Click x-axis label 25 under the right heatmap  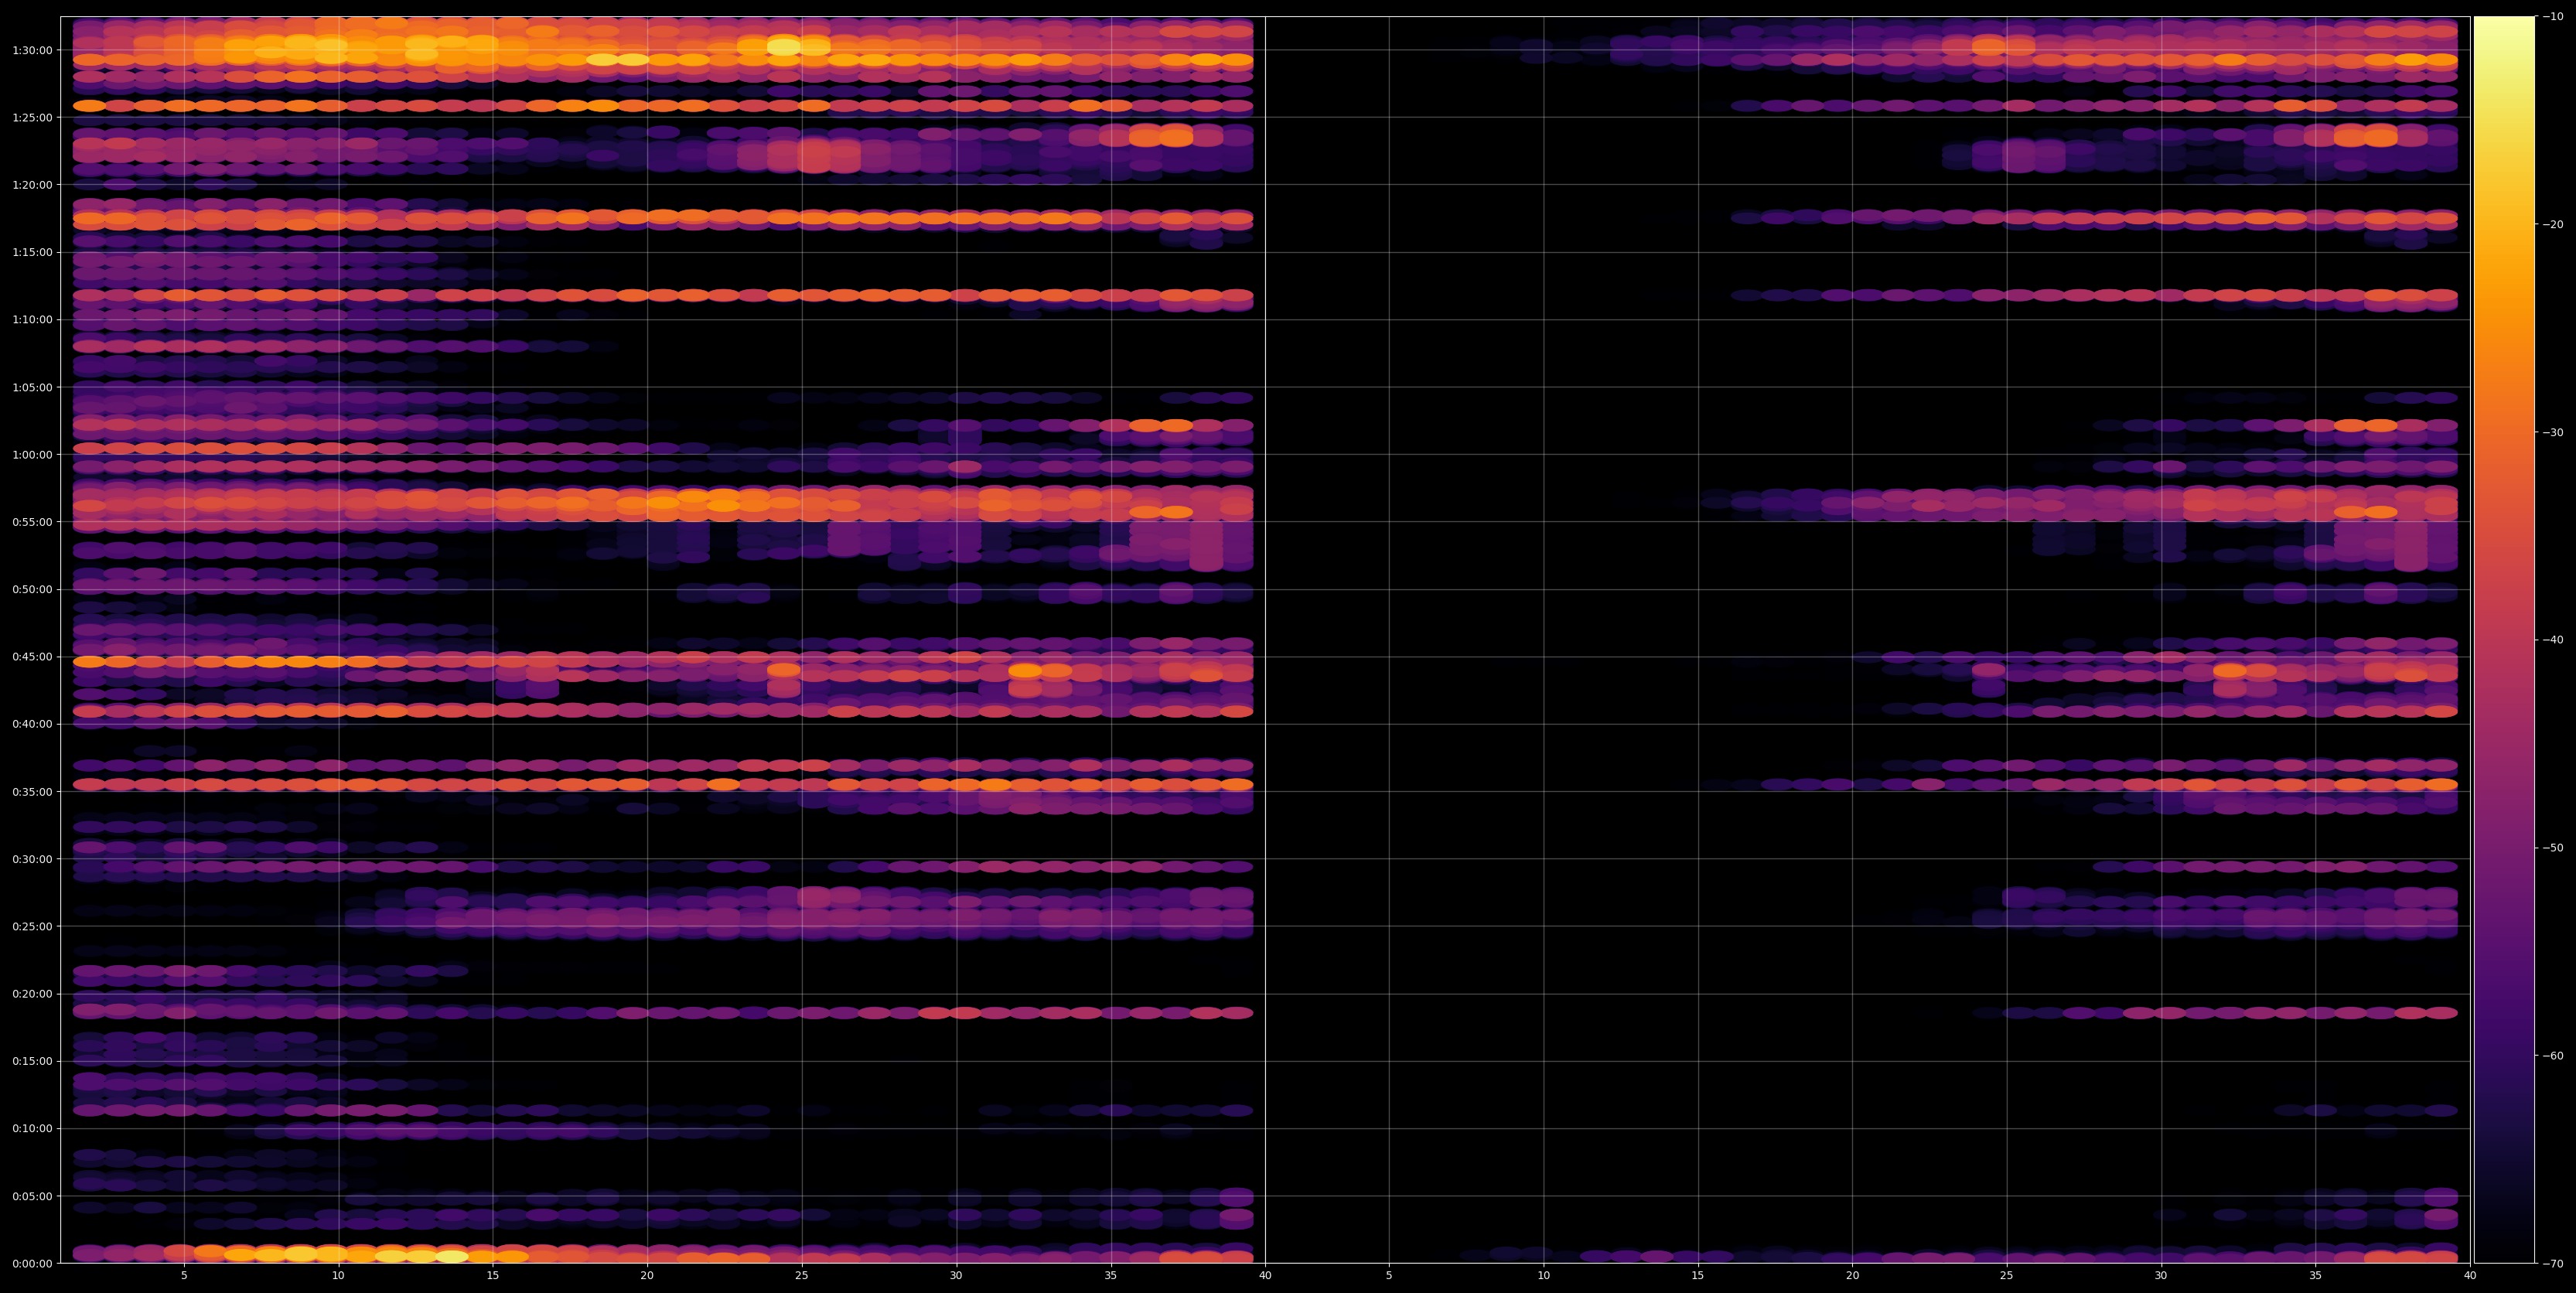pos(2007,1276)
